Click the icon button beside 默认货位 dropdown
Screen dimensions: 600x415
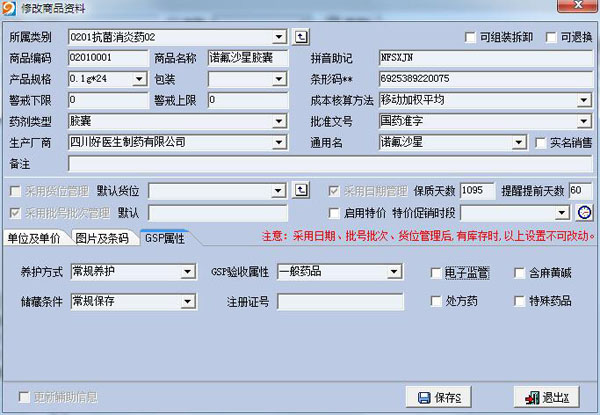pos(301,190)
